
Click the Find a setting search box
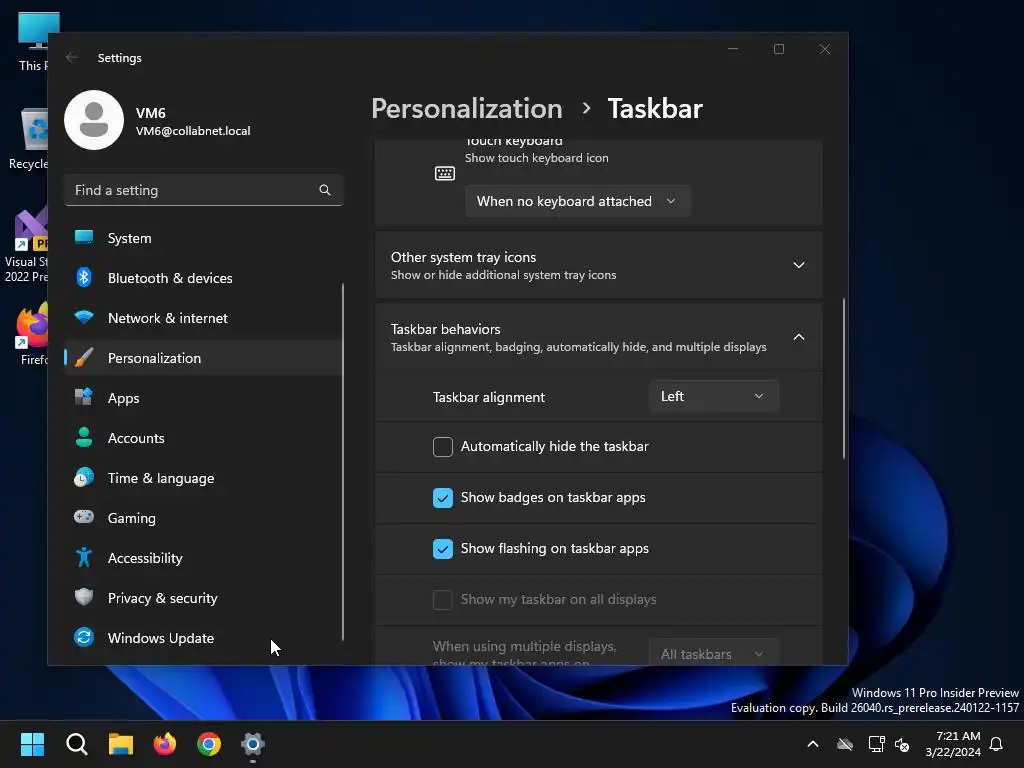[x=204, y=190]
